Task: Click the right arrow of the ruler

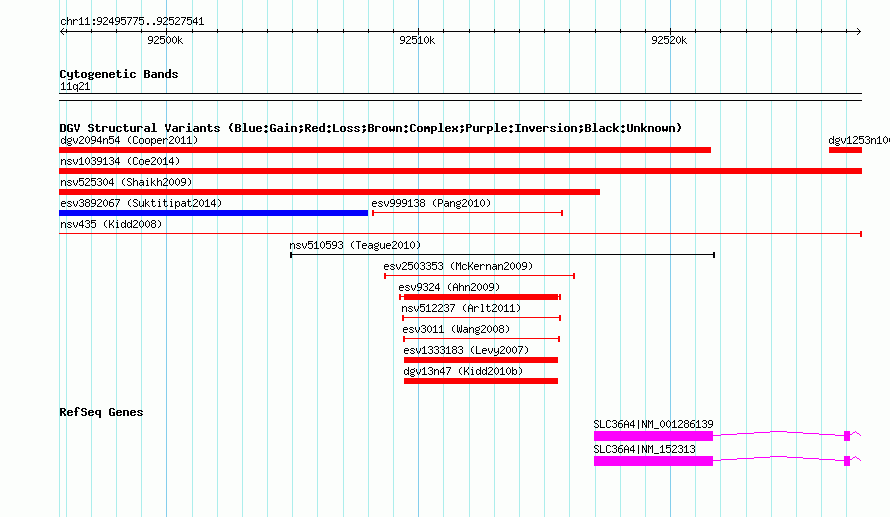Action: (858, 31)
